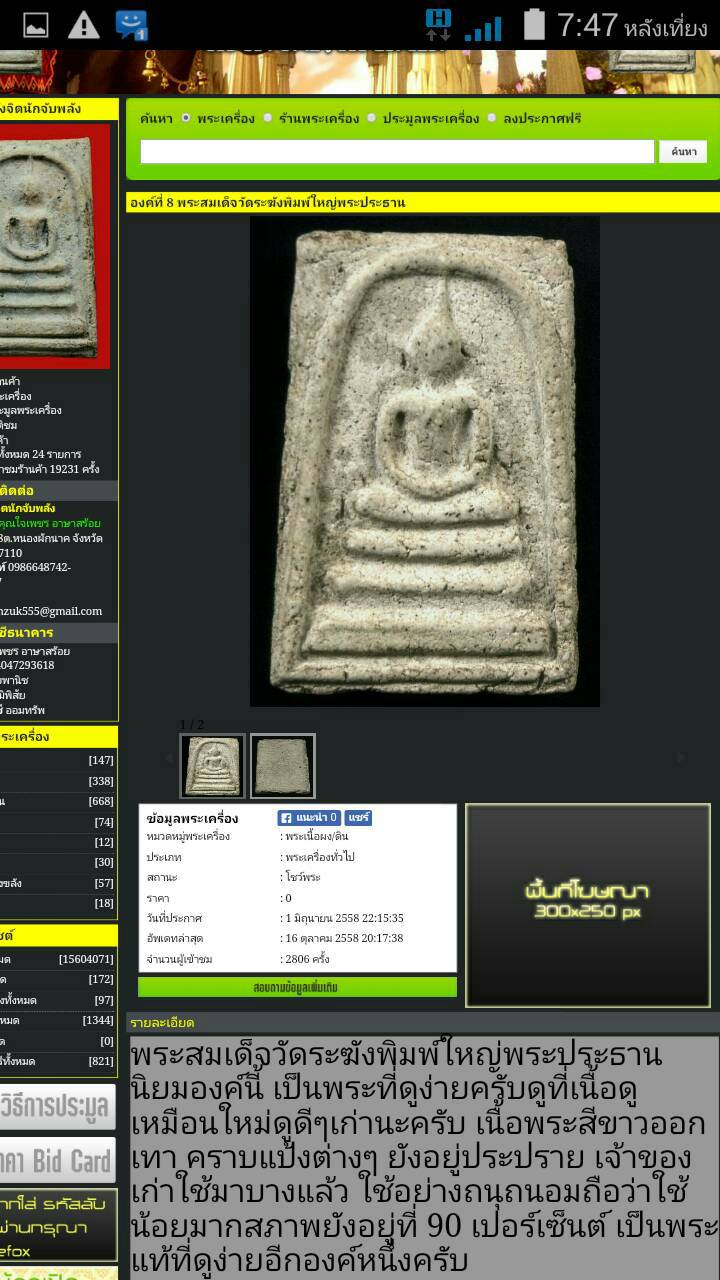Select the ร้านพระเครื่อง radio option
Image resolution: width=720 pixels, height=1280 pixels.
(x=268, y=118)
